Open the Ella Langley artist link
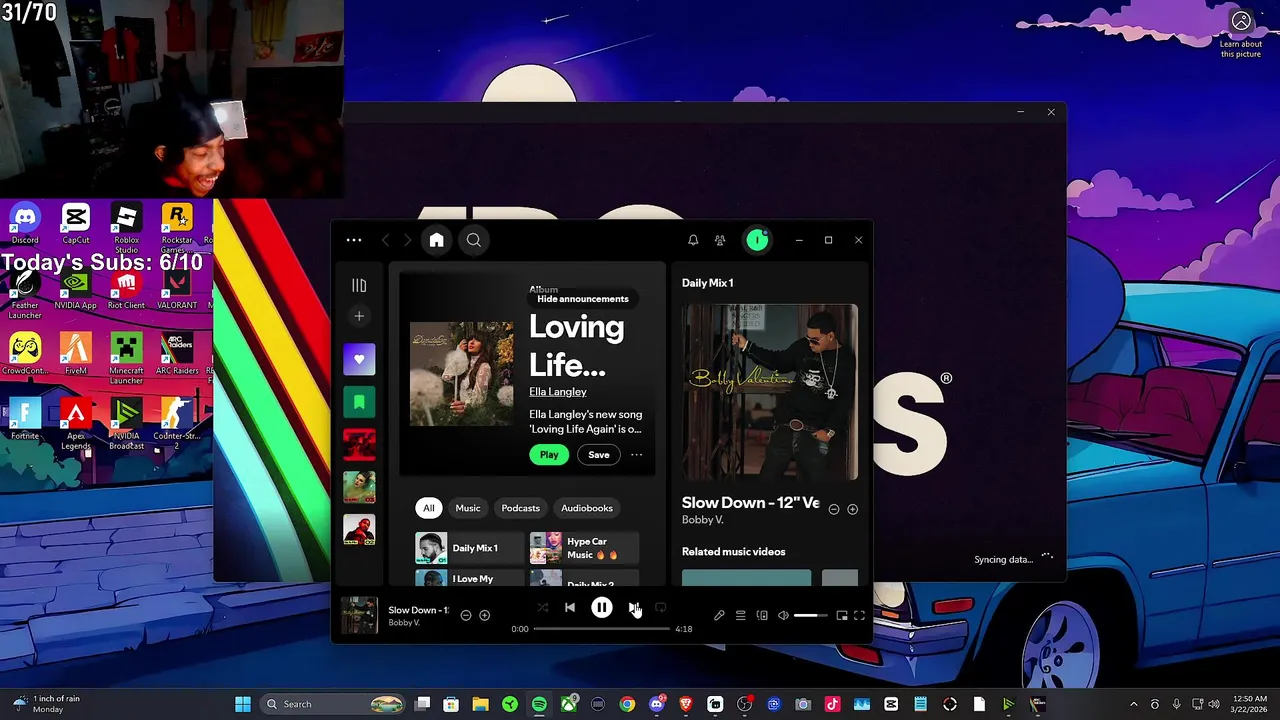Image resolution: width=1280 pixels, height=720 pixels. point(558,392)
